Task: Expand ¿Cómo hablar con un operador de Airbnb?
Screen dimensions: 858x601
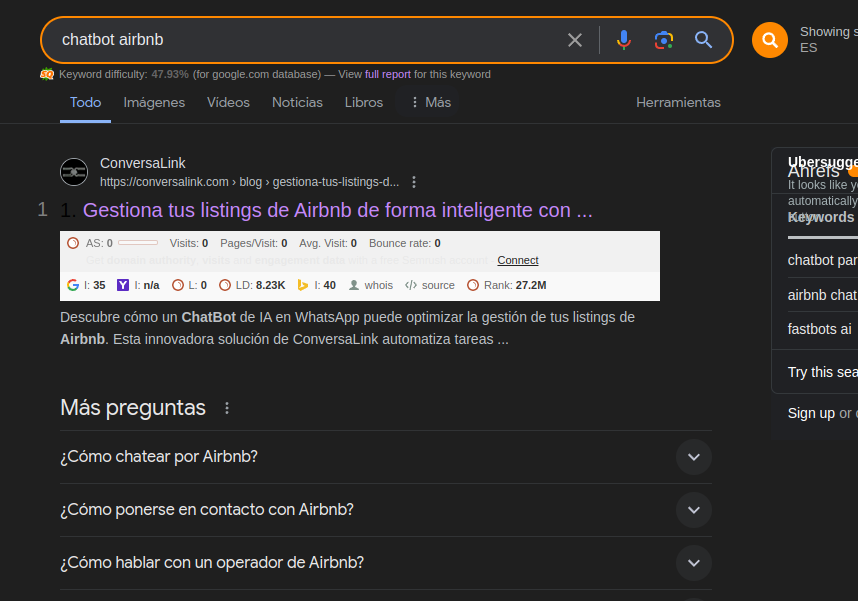Action: (386, 563)
